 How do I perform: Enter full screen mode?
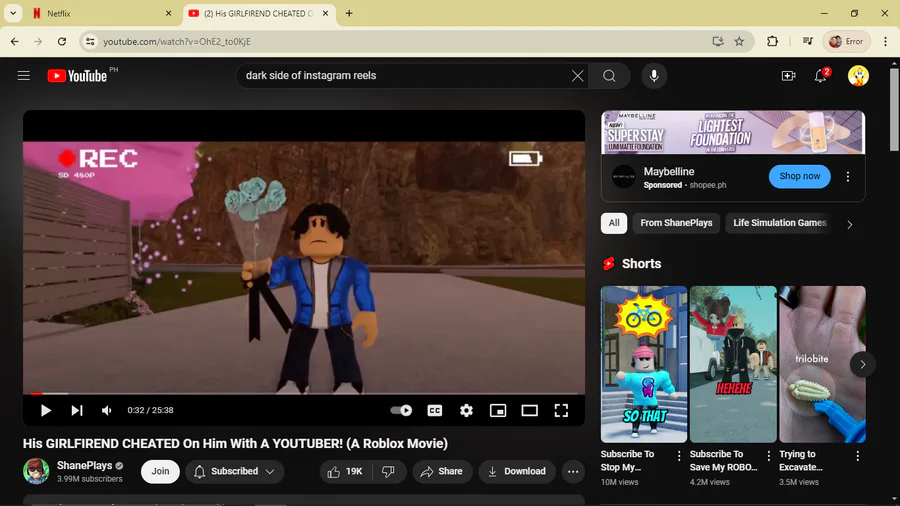[x=561, y=410]
